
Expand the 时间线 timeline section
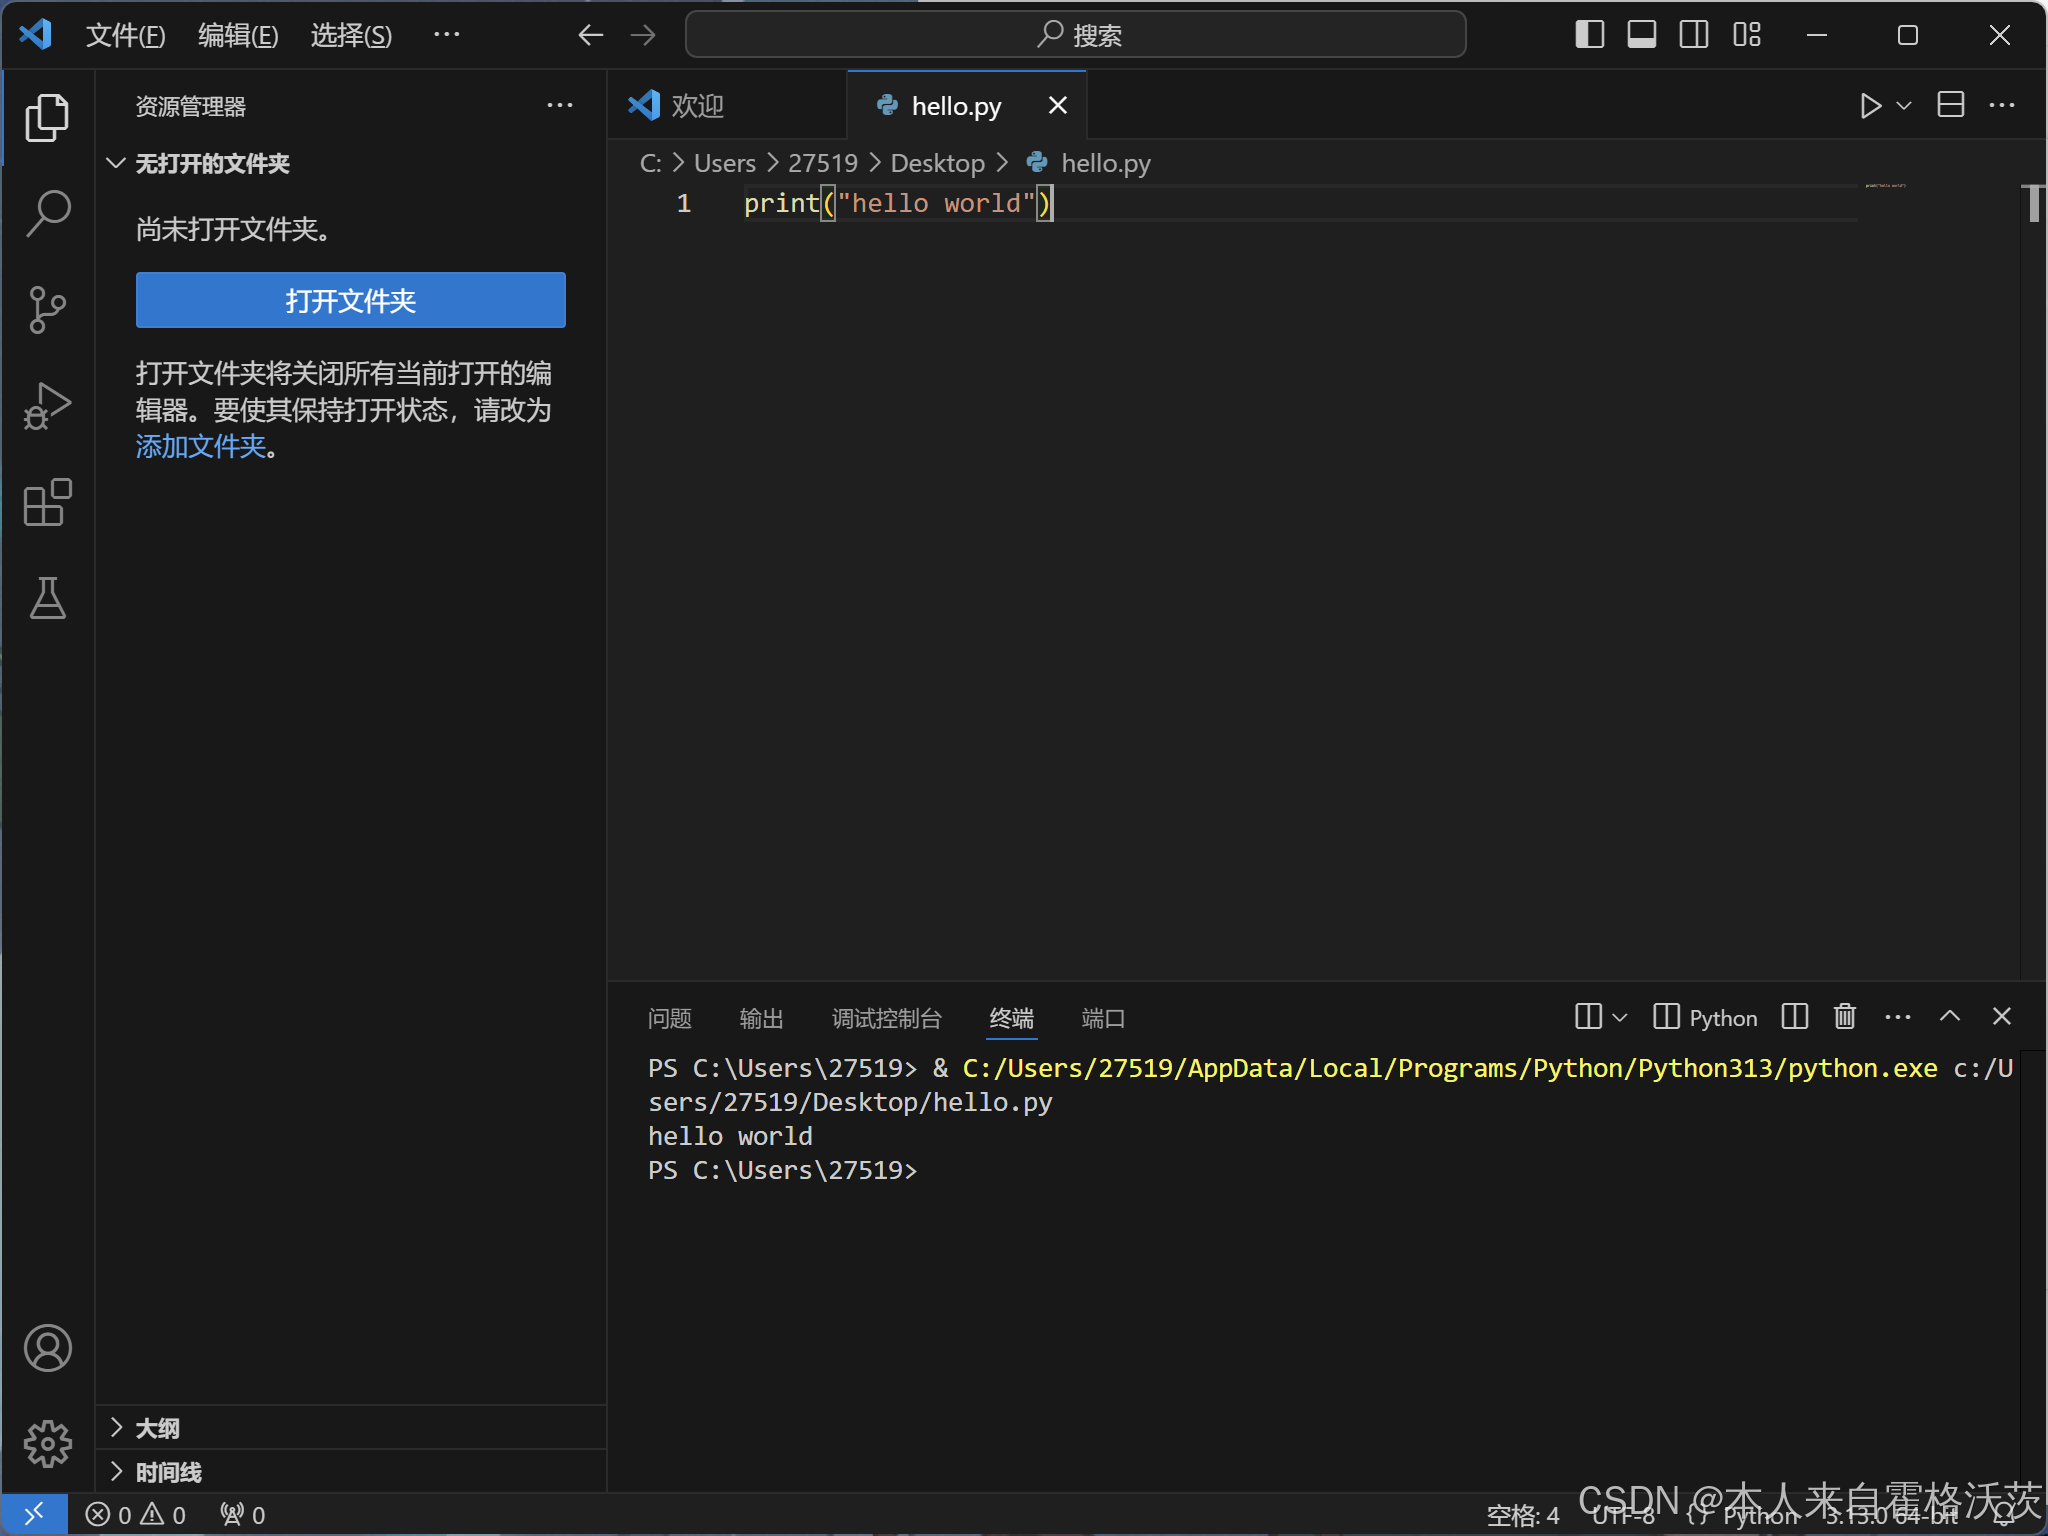[x=168, y=1472]
